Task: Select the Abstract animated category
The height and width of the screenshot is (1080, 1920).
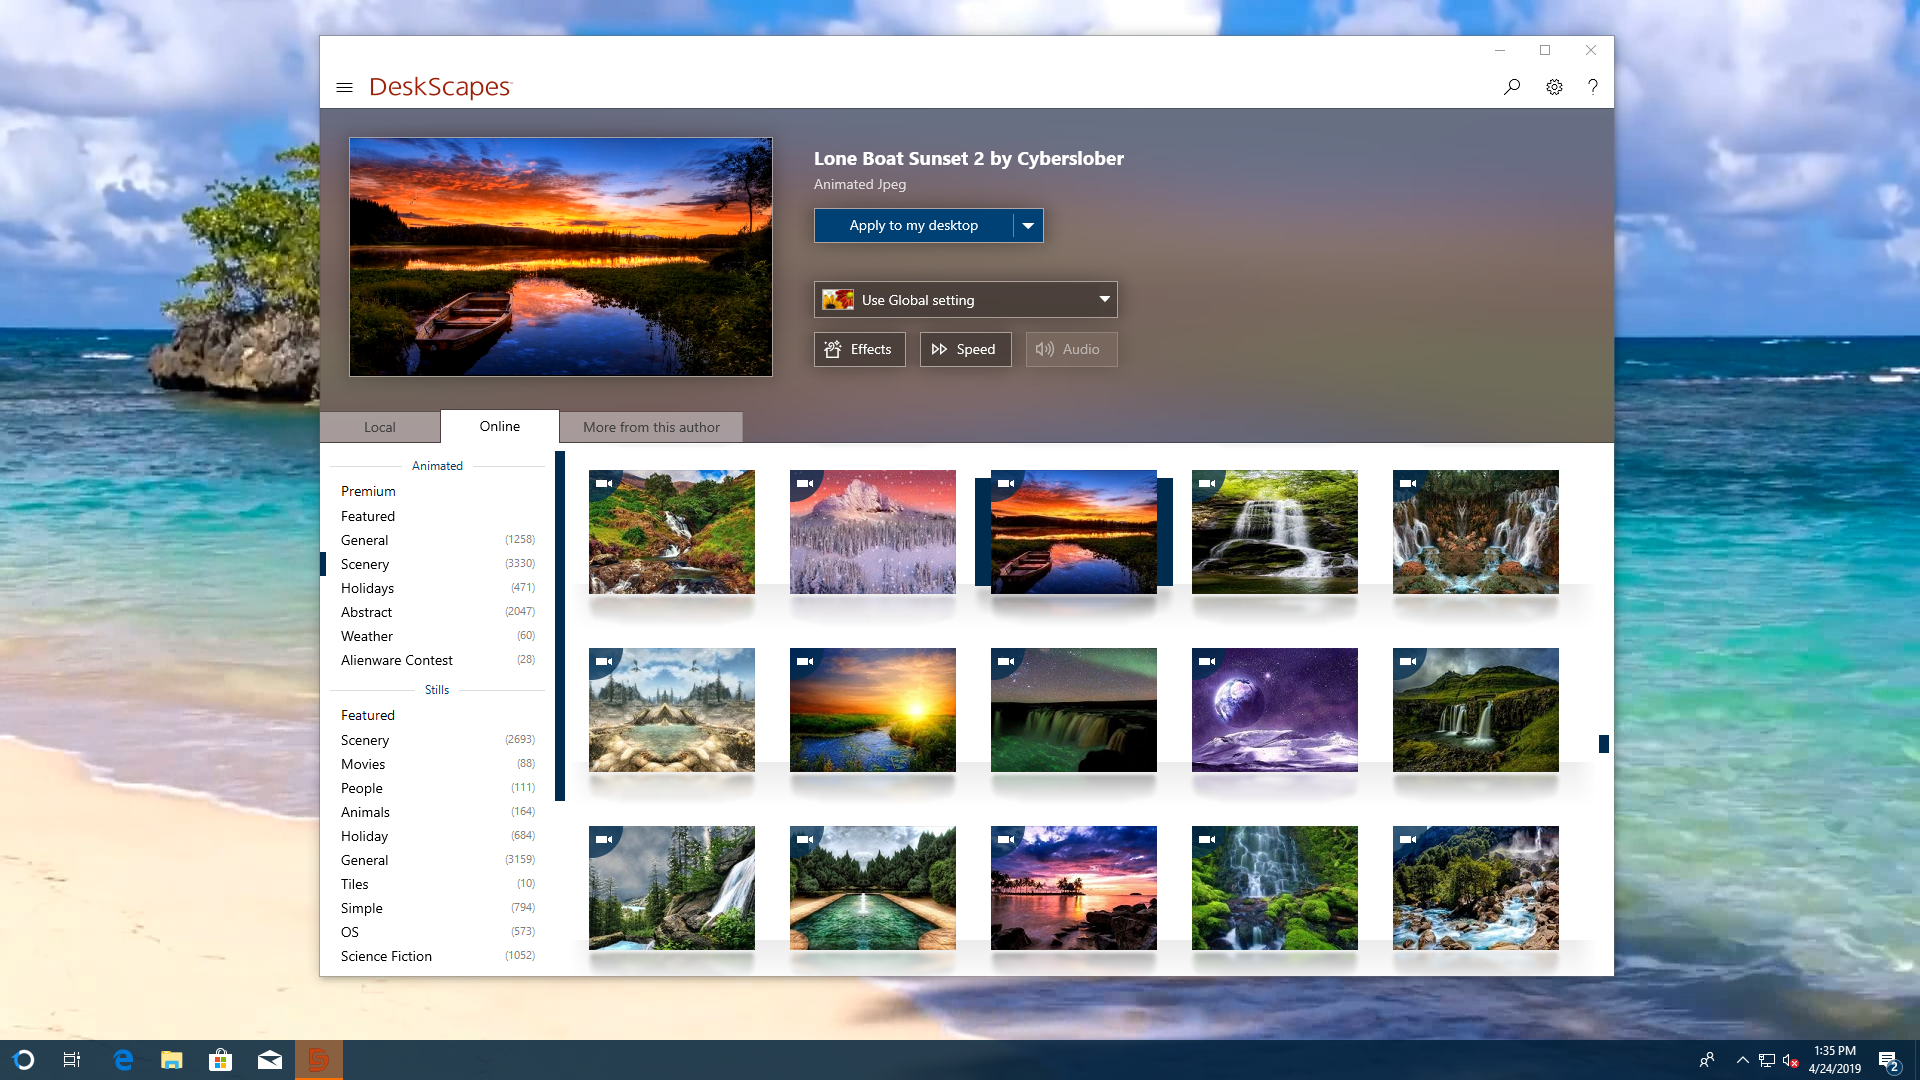Action: click(366, 612)
